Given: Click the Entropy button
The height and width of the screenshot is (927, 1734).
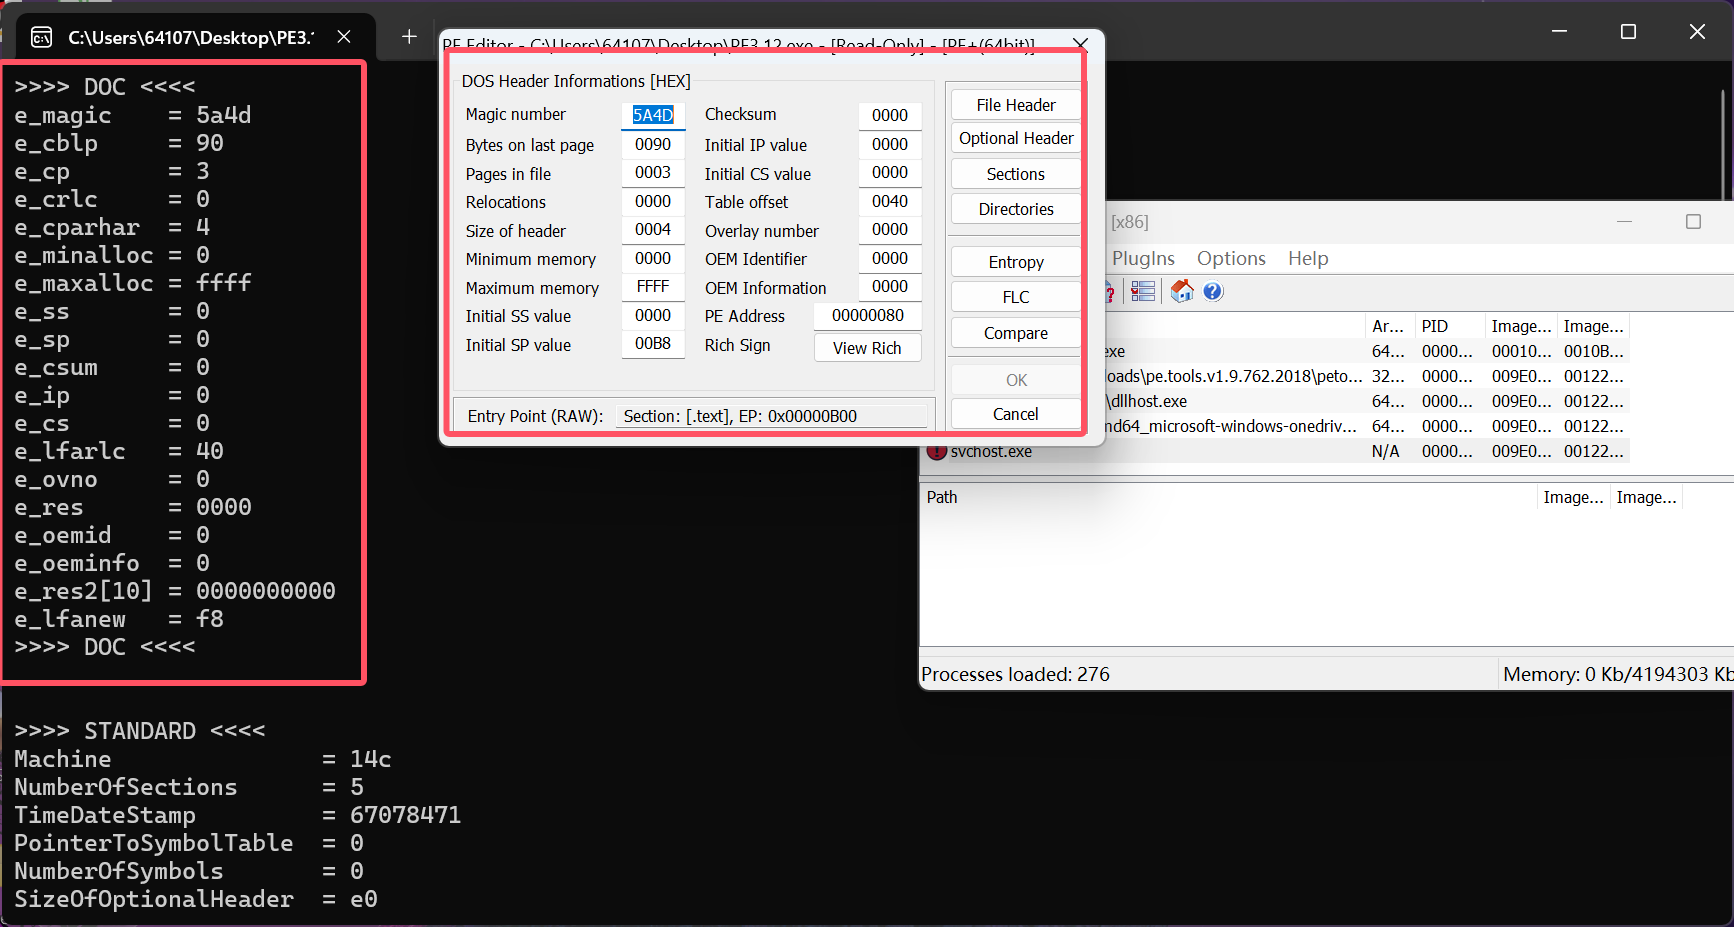Looking at the screenshot, I should [1016, 262].
